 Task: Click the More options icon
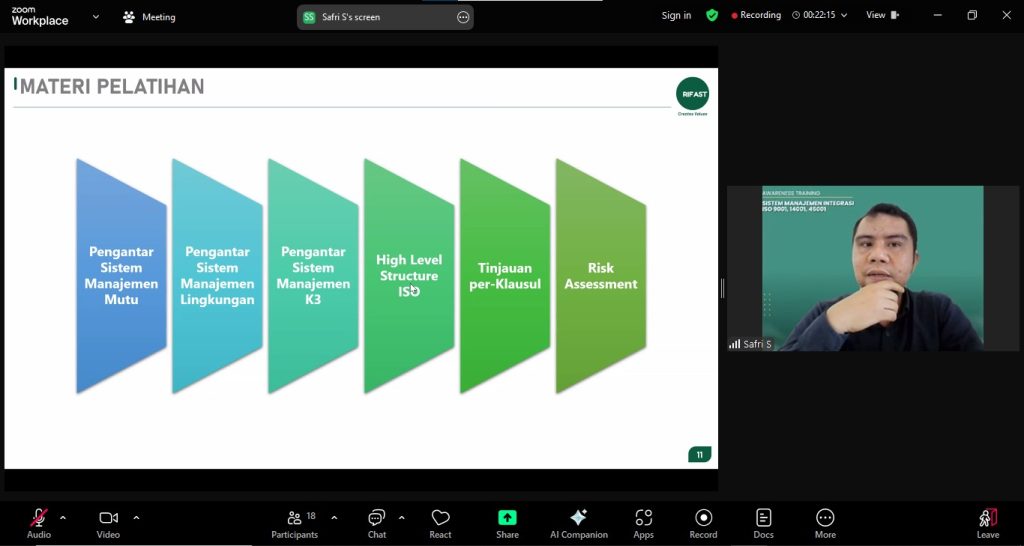click(x=825, y=523)
